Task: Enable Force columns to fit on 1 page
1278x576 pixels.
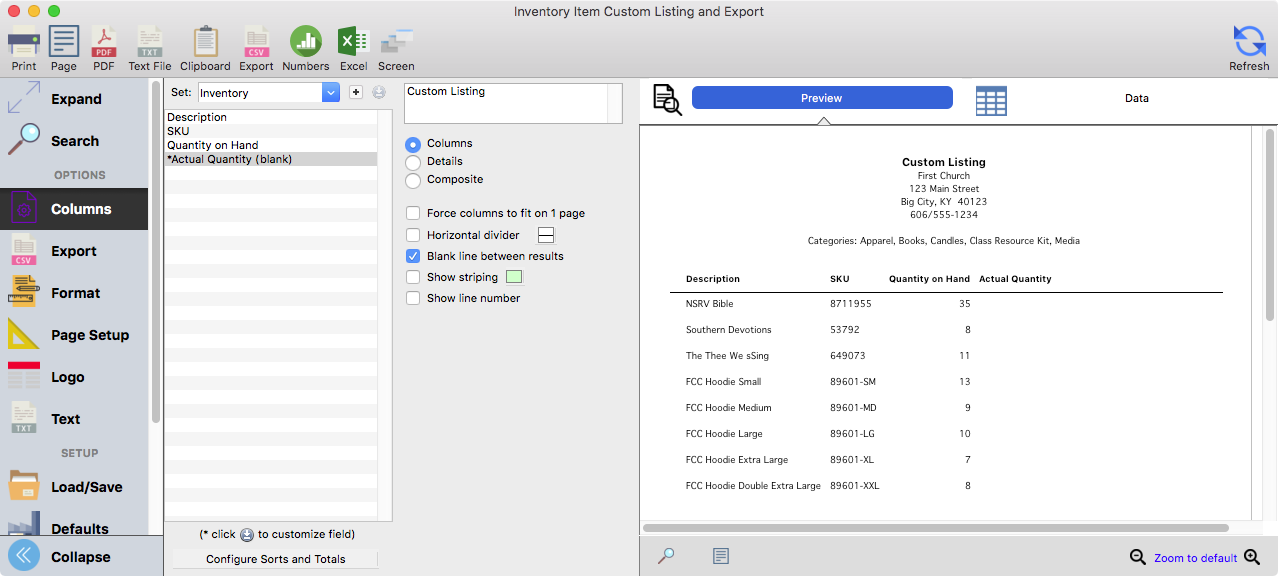Action: point(413,213)
